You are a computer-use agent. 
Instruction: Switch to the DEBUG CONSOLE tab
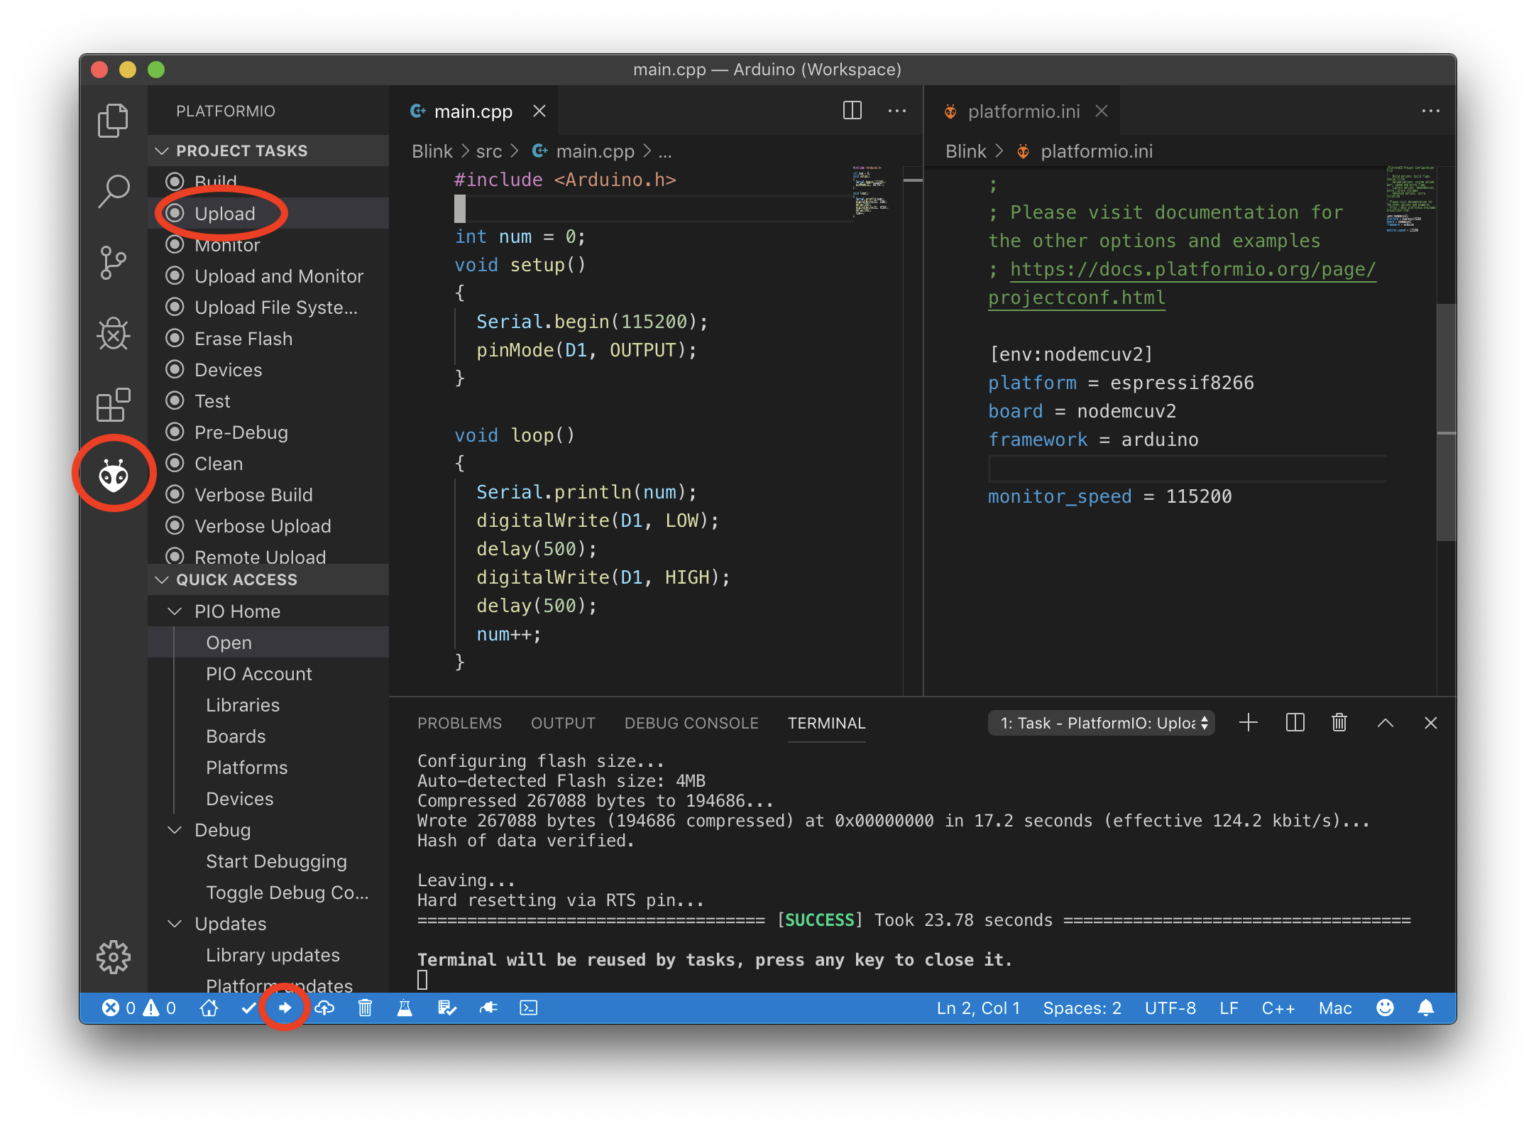tap(691, 723)
